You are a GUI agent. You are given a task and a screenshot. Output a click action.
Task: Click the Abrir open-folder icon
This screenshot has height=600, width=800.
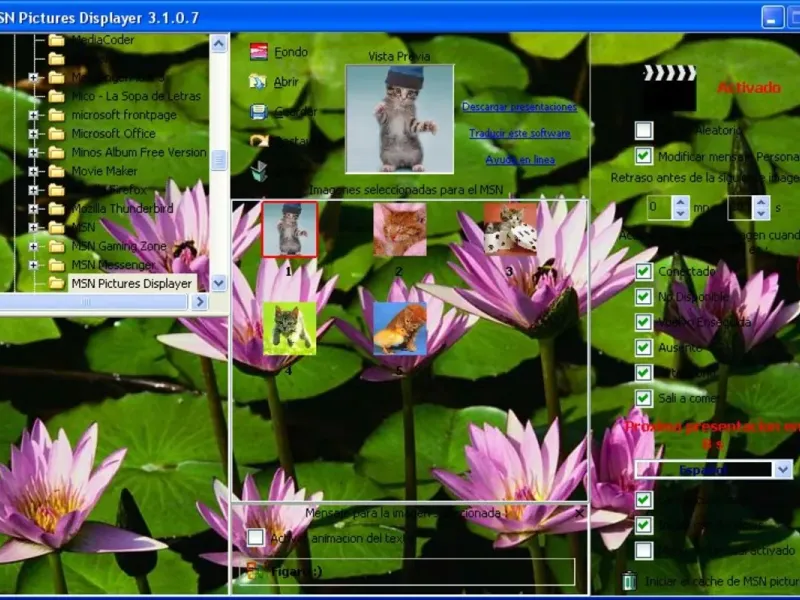pos(258,81)
